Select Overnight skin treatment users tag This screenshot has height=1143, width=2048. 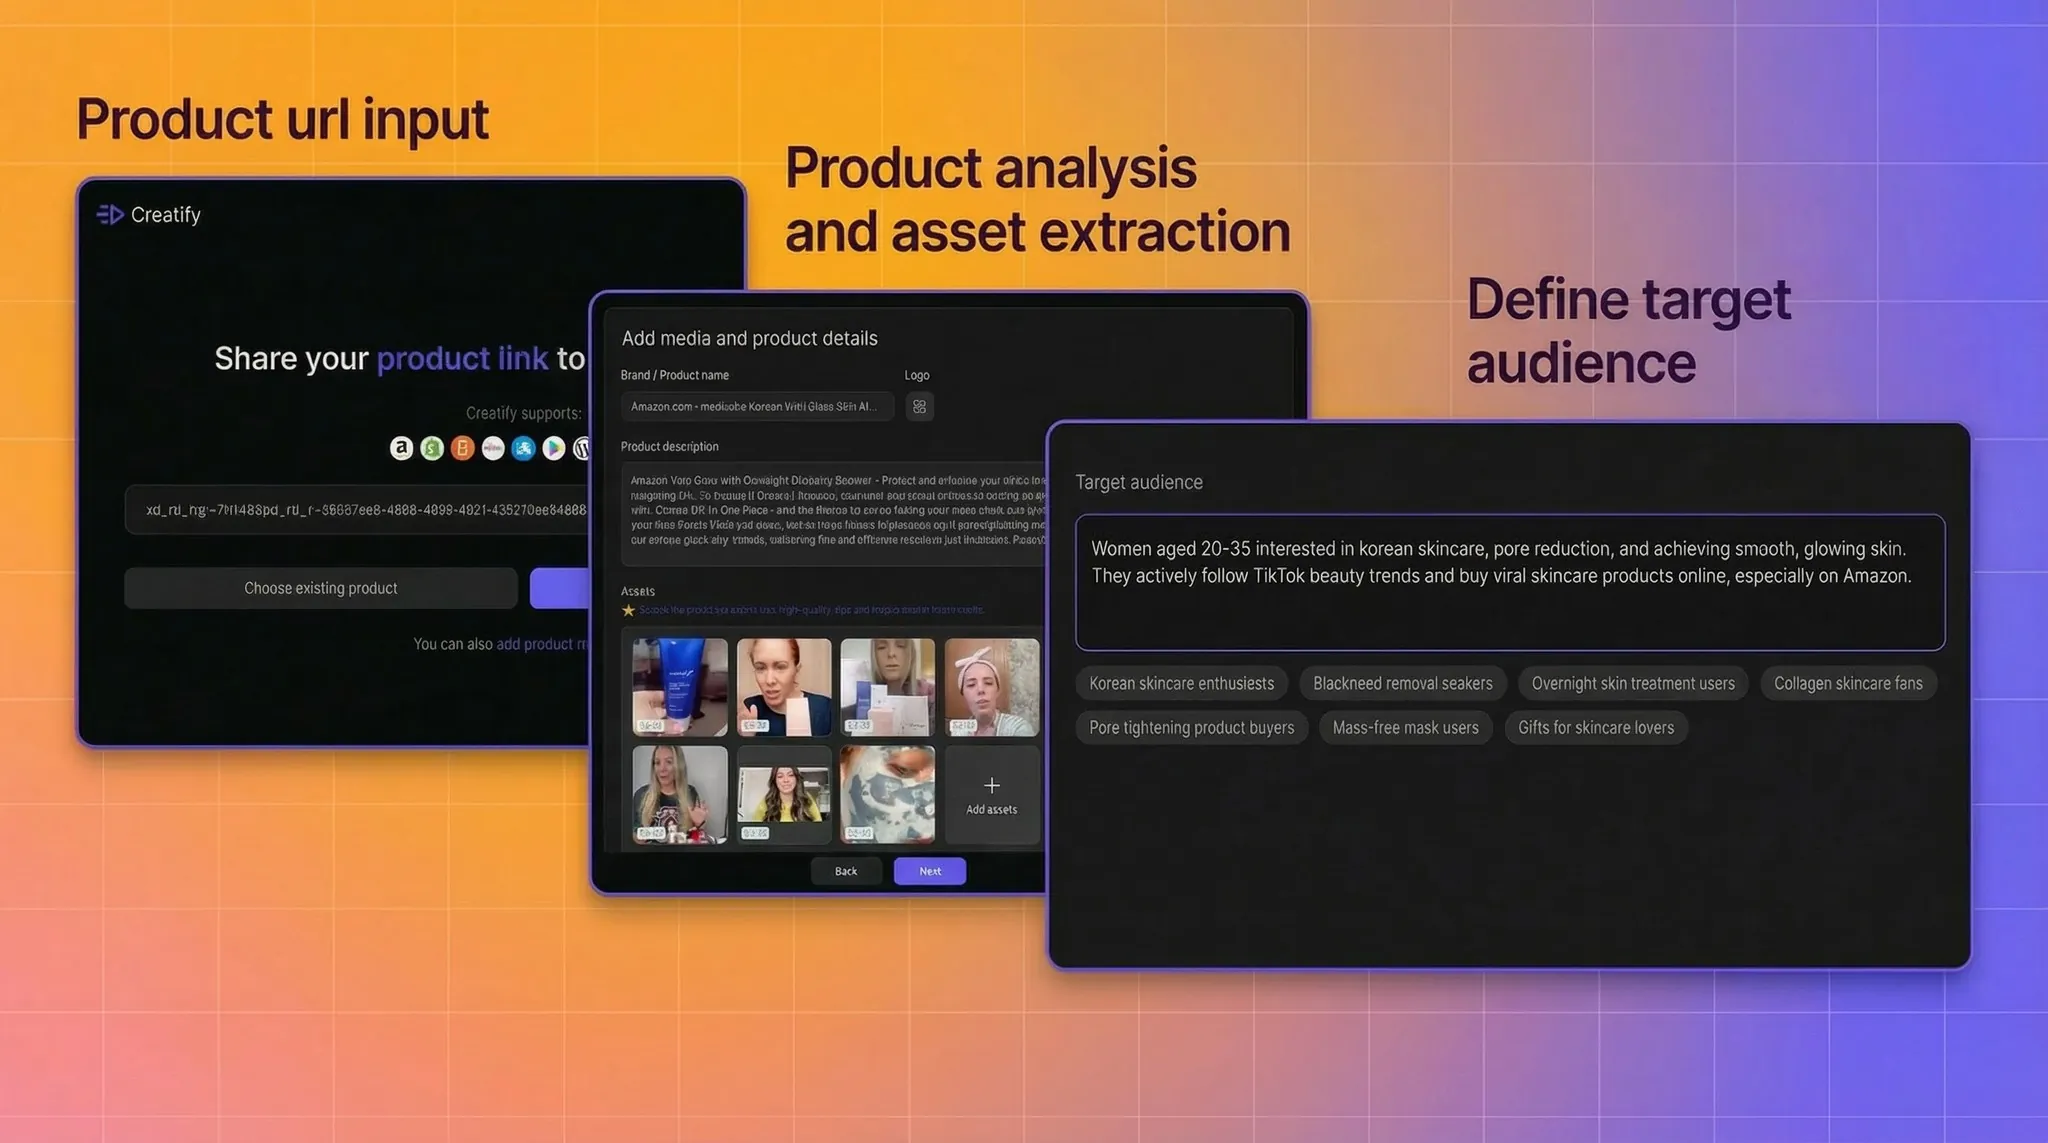pos(1633,683)
